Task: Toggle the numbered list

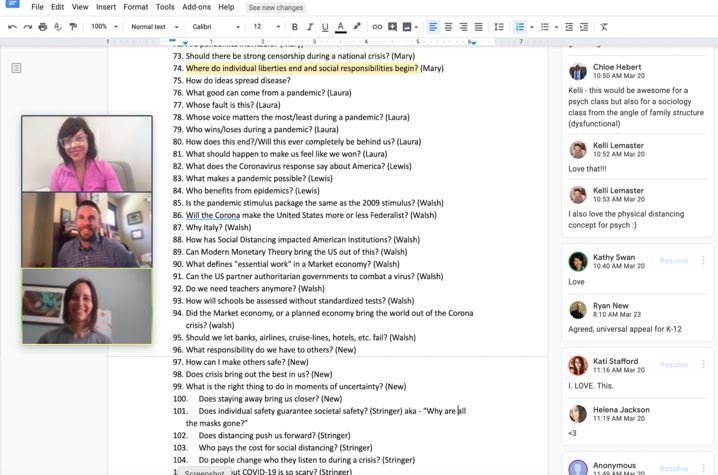Action: pos(520,27)
